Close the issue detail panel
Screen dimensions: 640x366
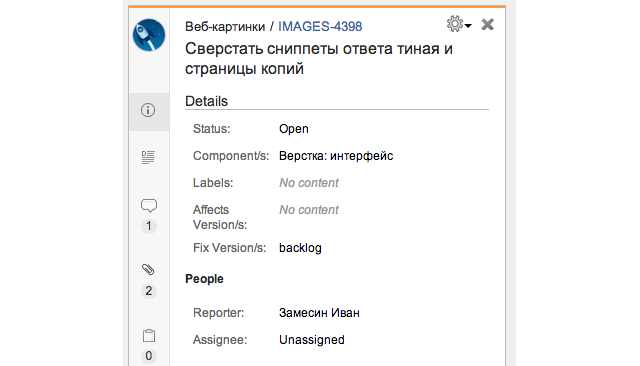487,24
